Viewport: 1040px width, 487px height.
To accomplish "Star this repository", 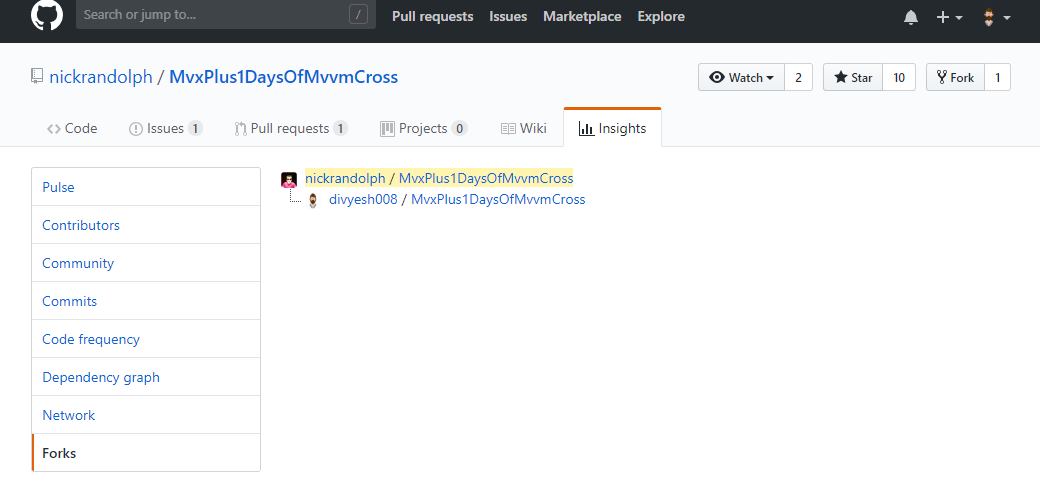I will (853, 78).
